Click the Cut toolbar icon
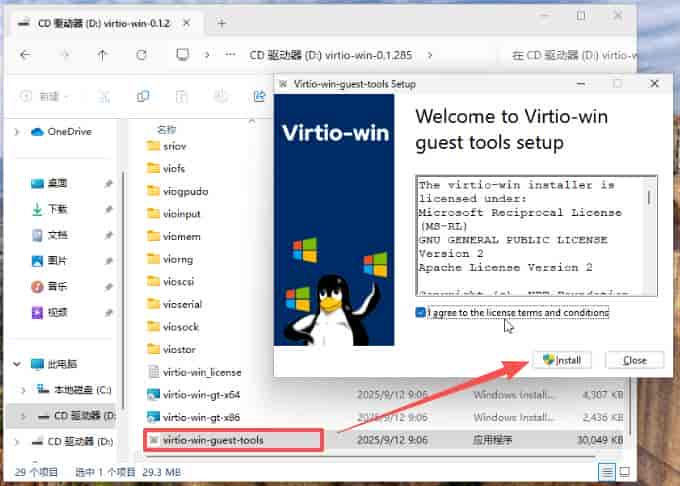The image size is (680, 486). click(x=104, y=96)
